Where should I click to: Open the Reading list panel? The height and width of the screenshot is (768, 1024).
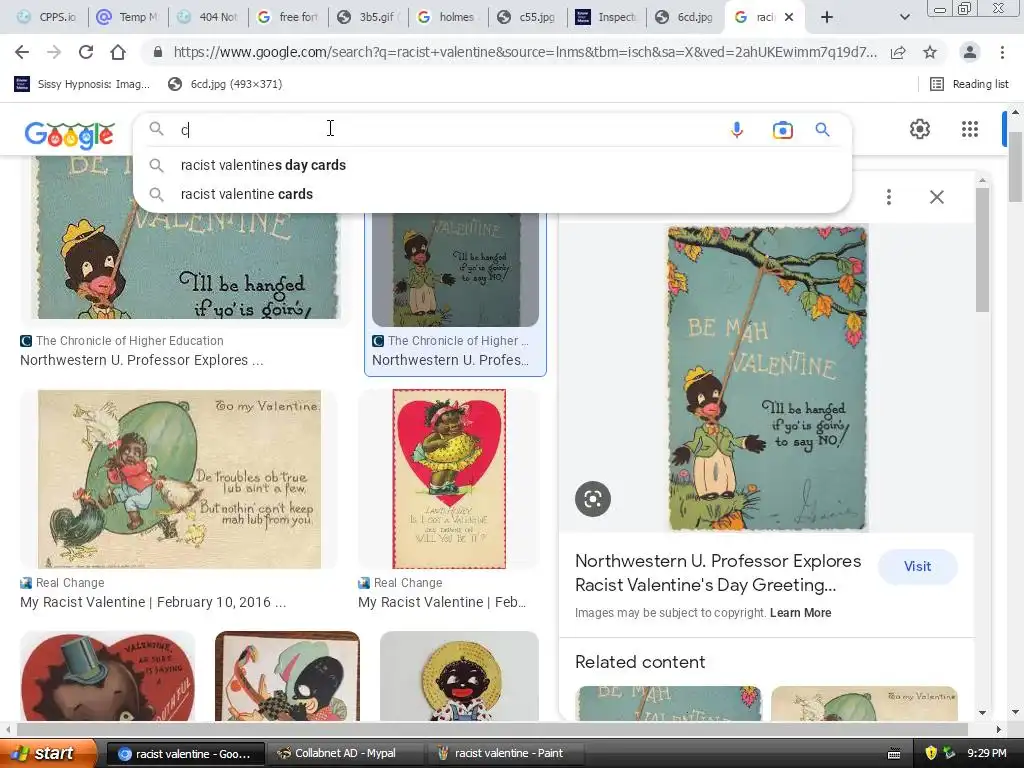969,84
